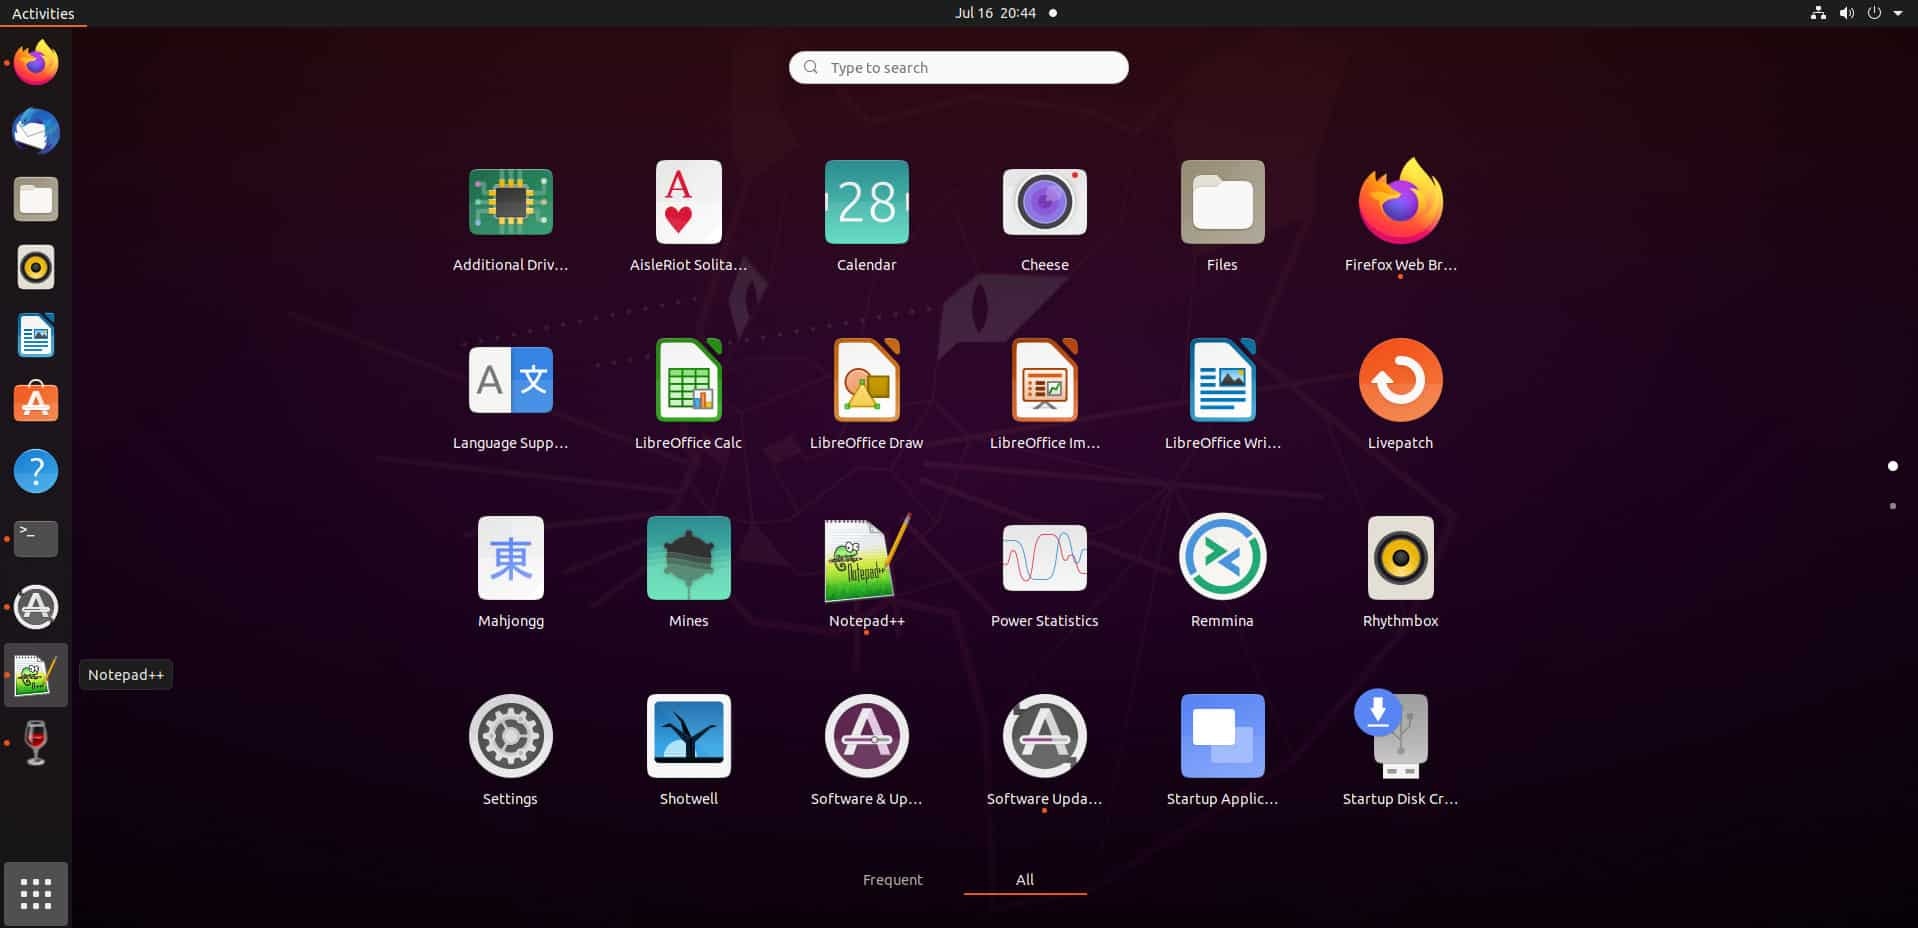Open Thunderbird mail from the dock
Screen dimensions: 1918x928
coord(36,131)
